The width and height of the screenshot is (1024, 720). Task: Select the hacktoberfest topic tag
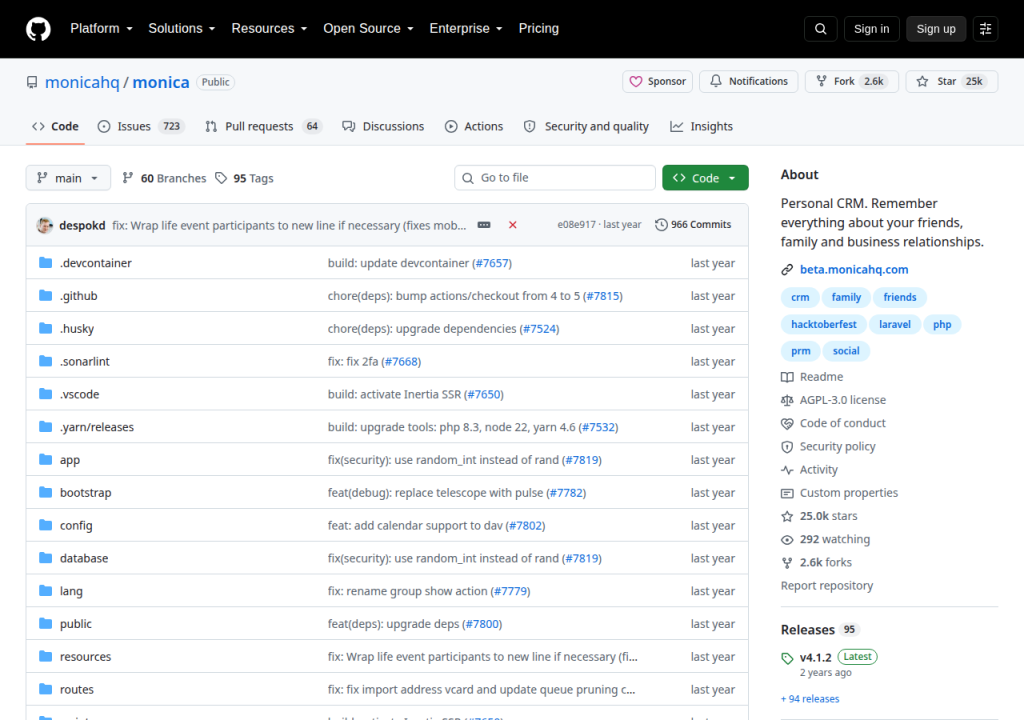pyautogui.click(x=824, y=324)
